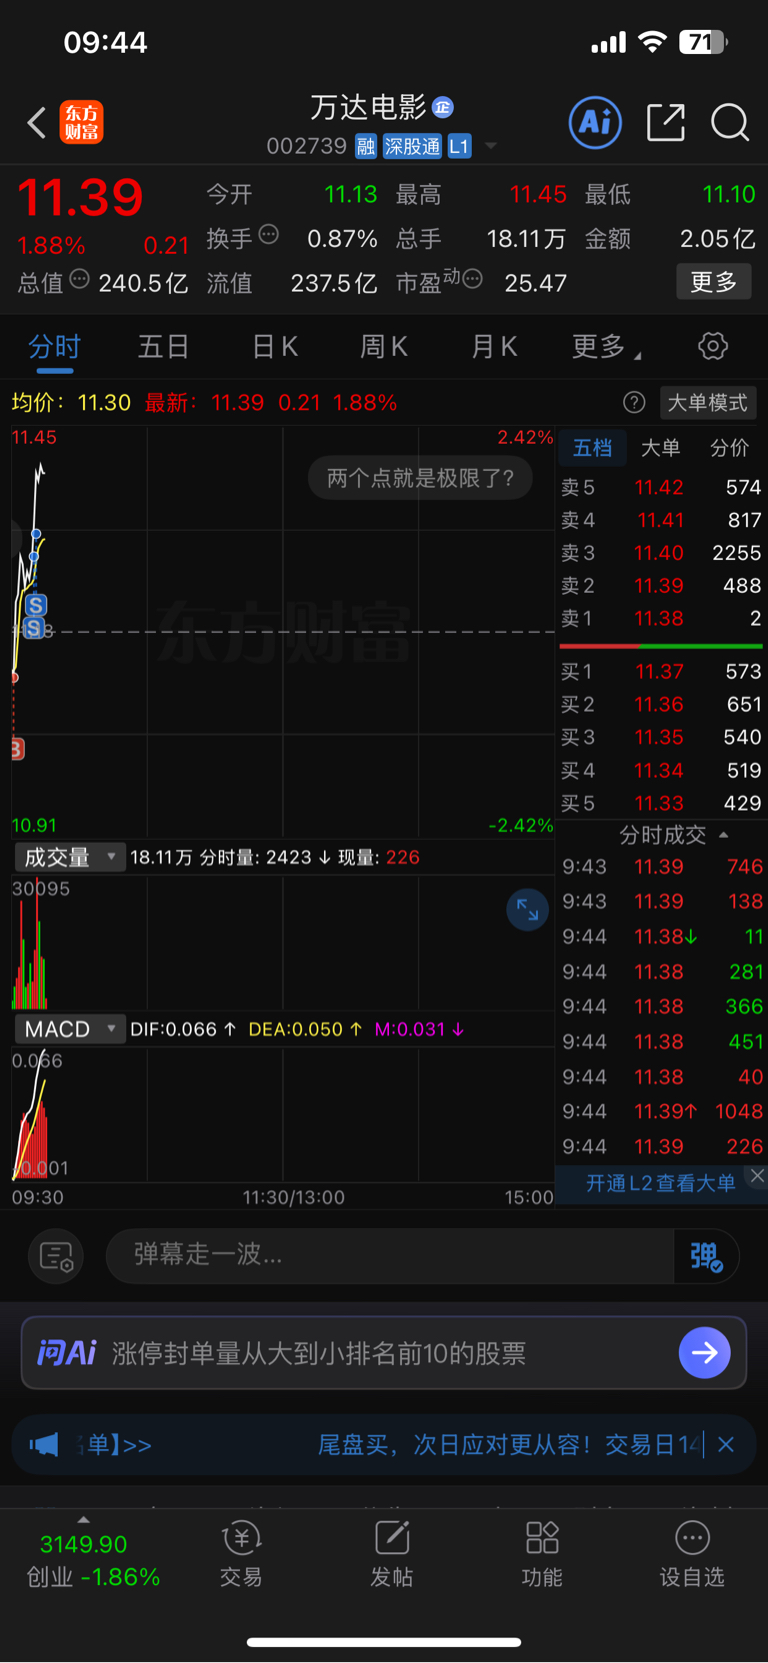This screenshot has height=1663, width=768.
Task: Open the 更多 quote details button
Action: pos(714,282)
